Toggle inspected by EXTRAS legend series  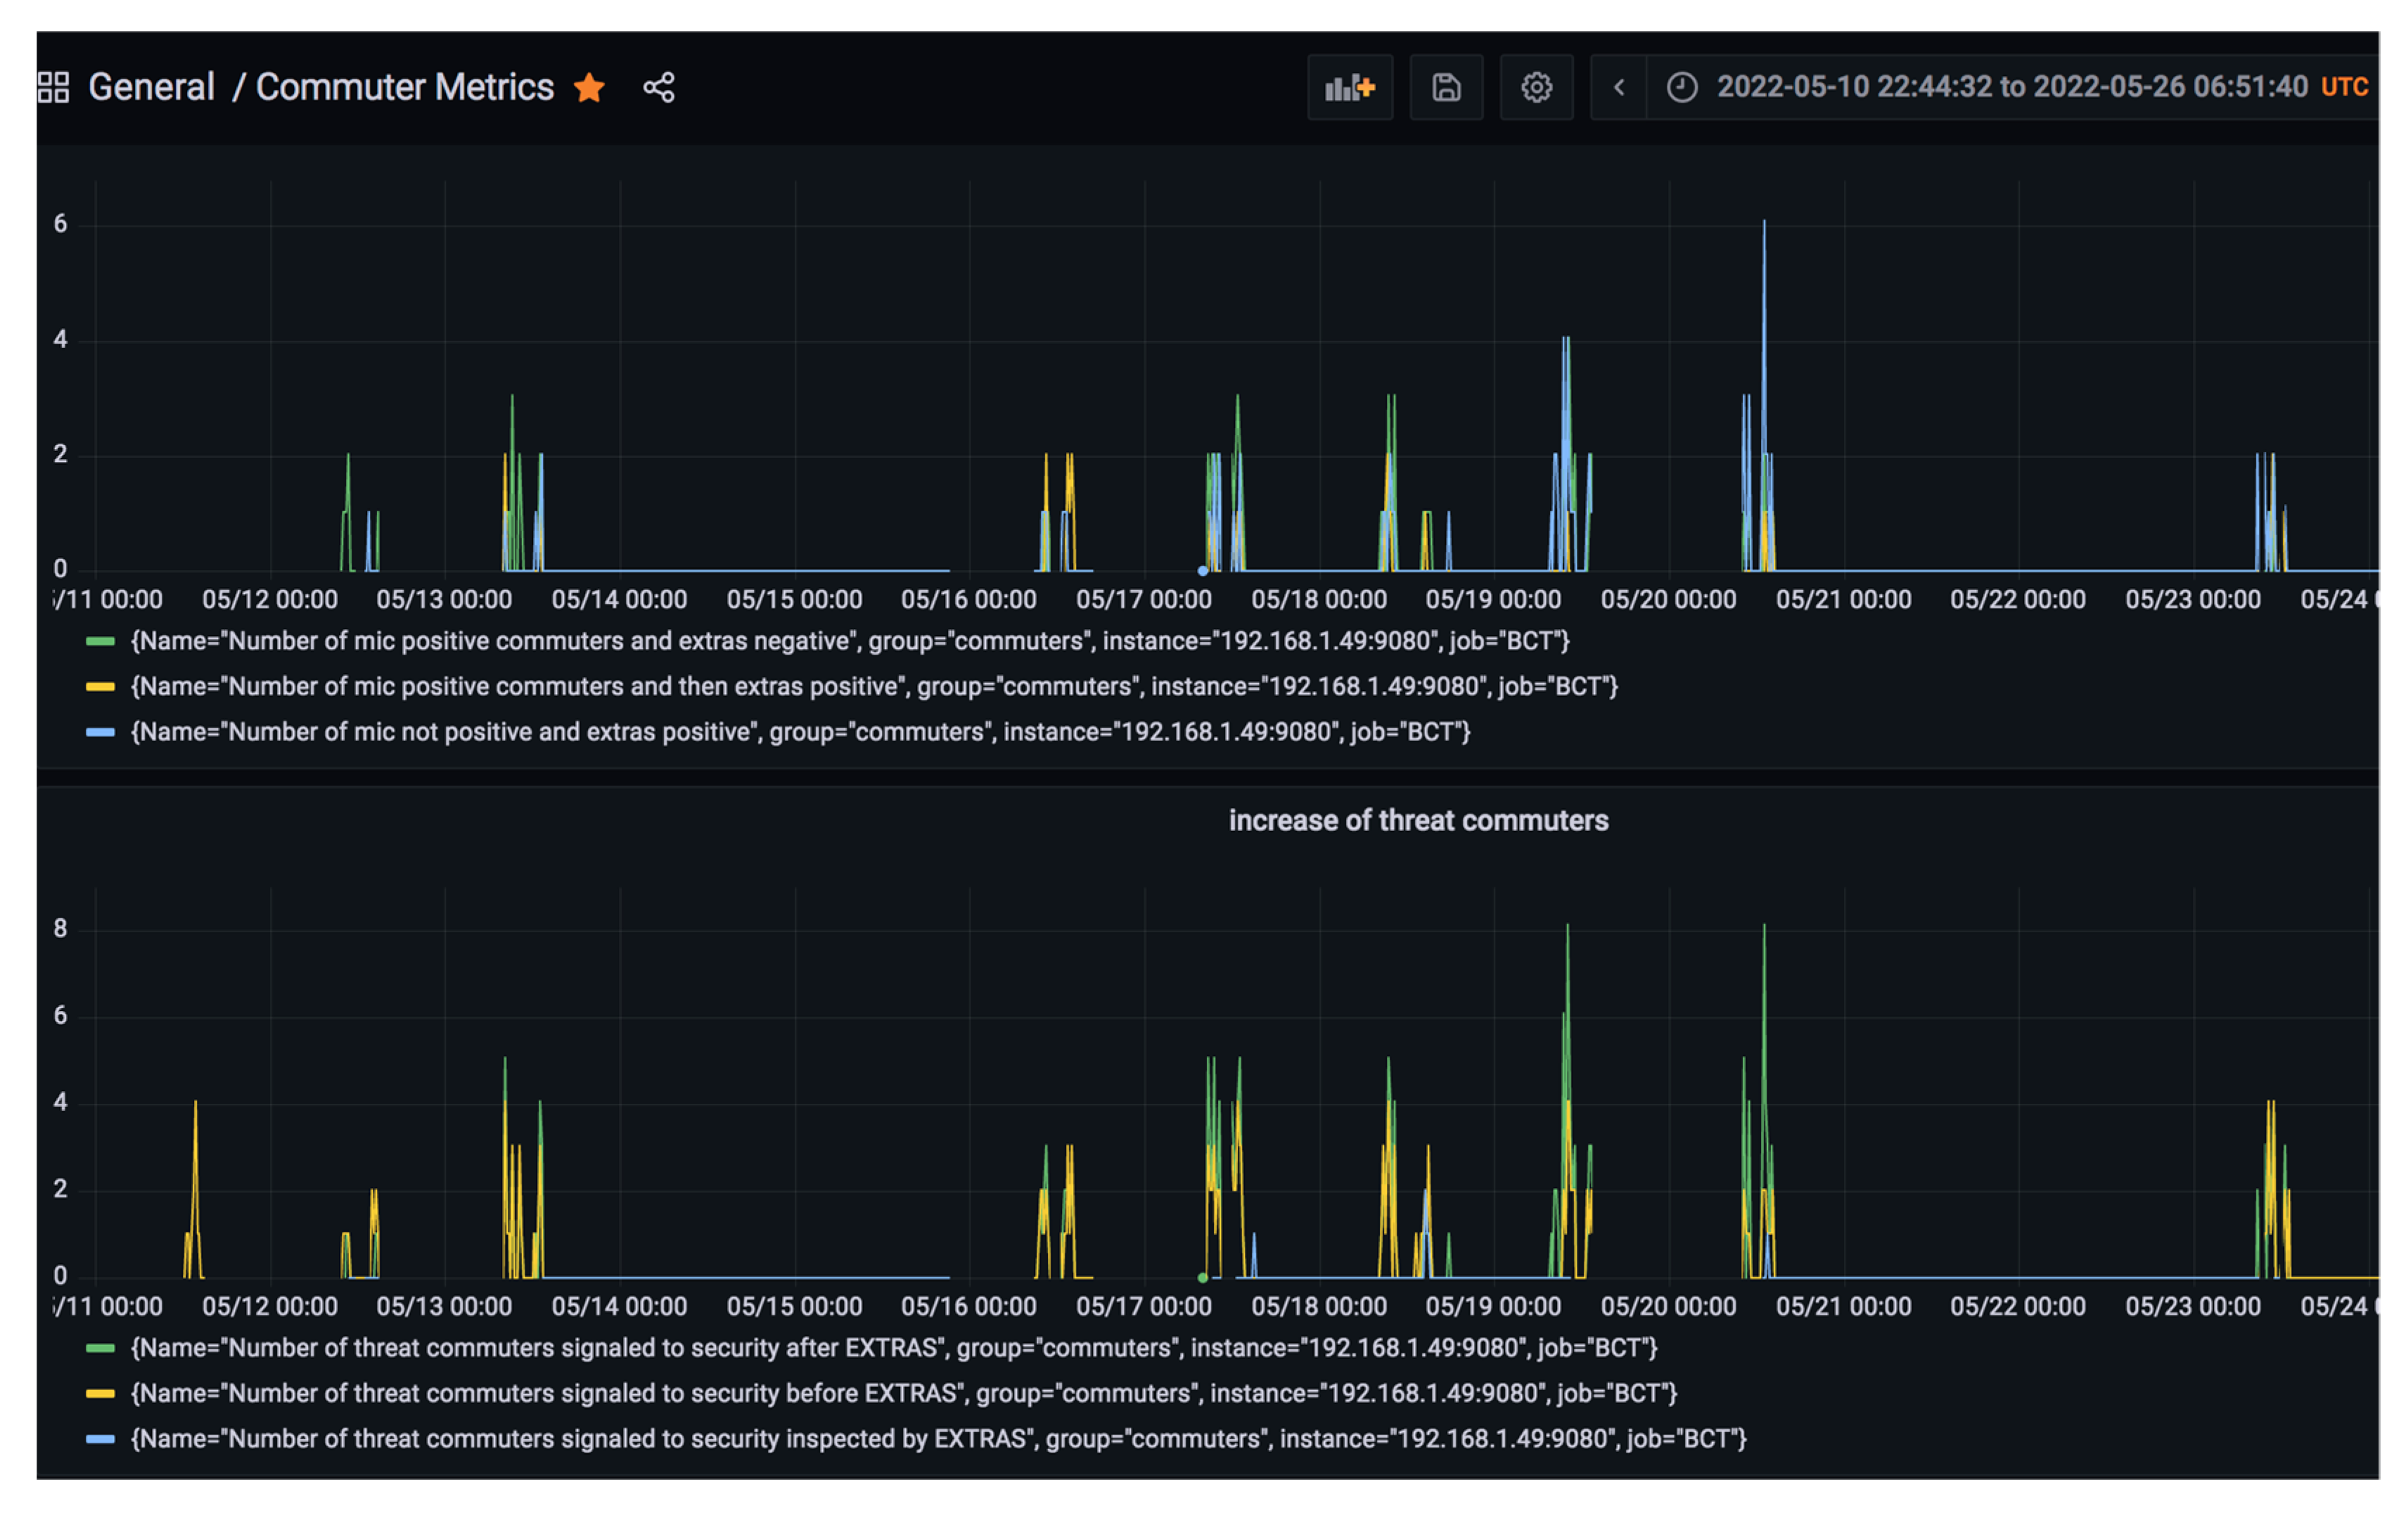937,1439
